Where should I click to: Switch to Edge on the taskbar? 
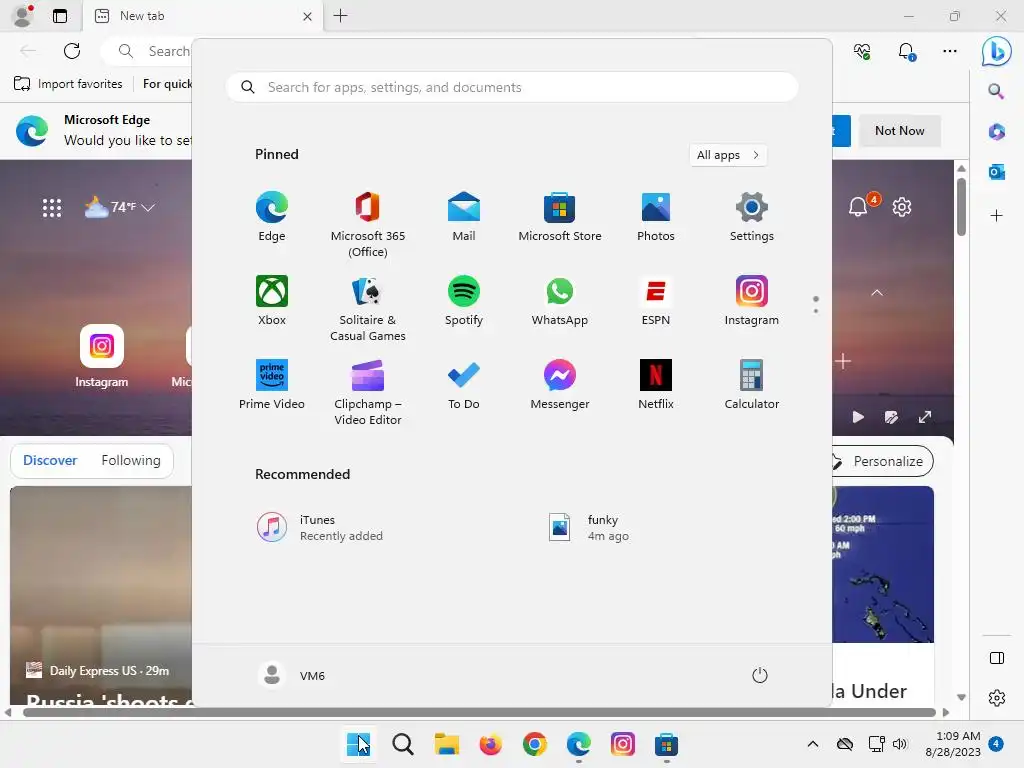coord(579,744)
